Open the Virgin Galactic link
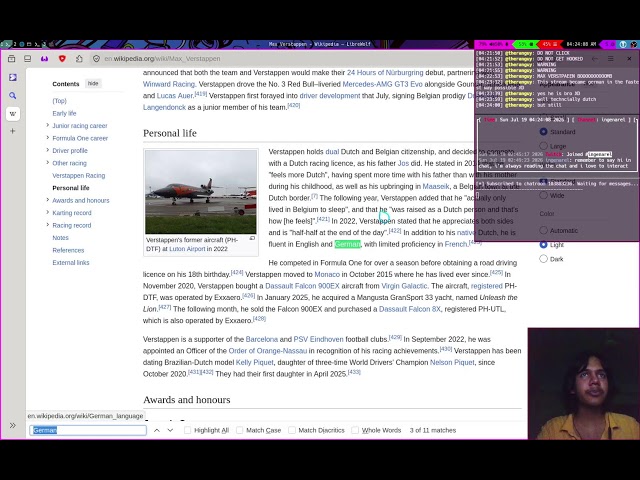 pyautogui.click(x=404, y=286)
